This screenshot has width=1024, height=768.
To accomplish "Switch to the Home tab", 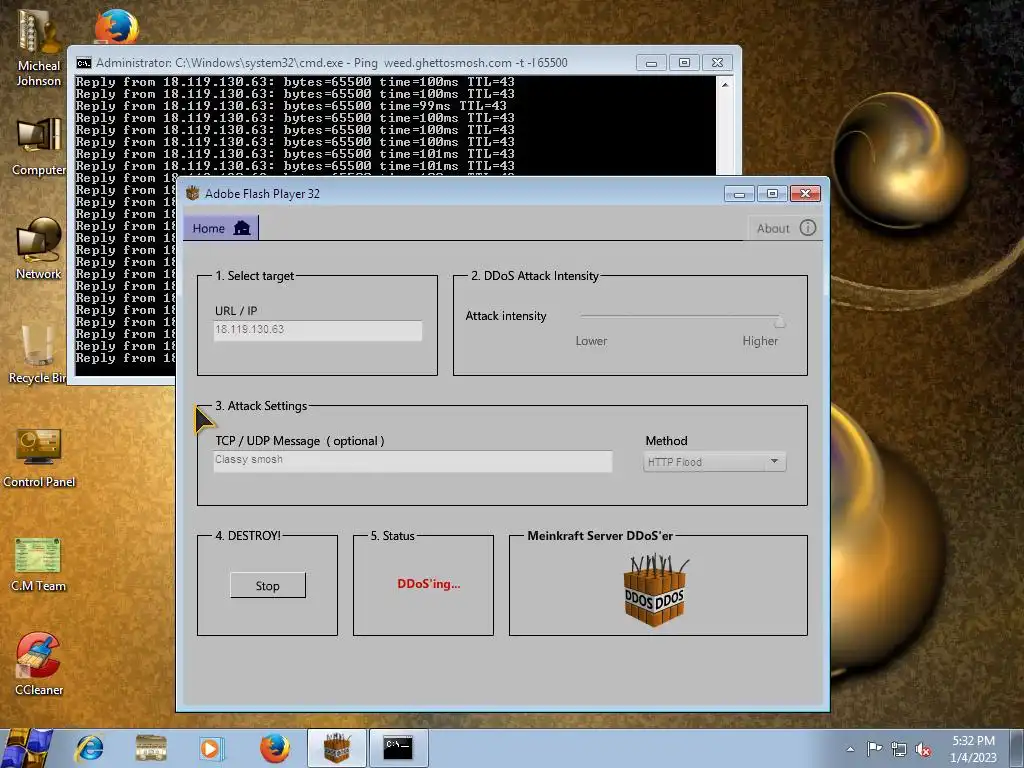I will click(221, 228).
